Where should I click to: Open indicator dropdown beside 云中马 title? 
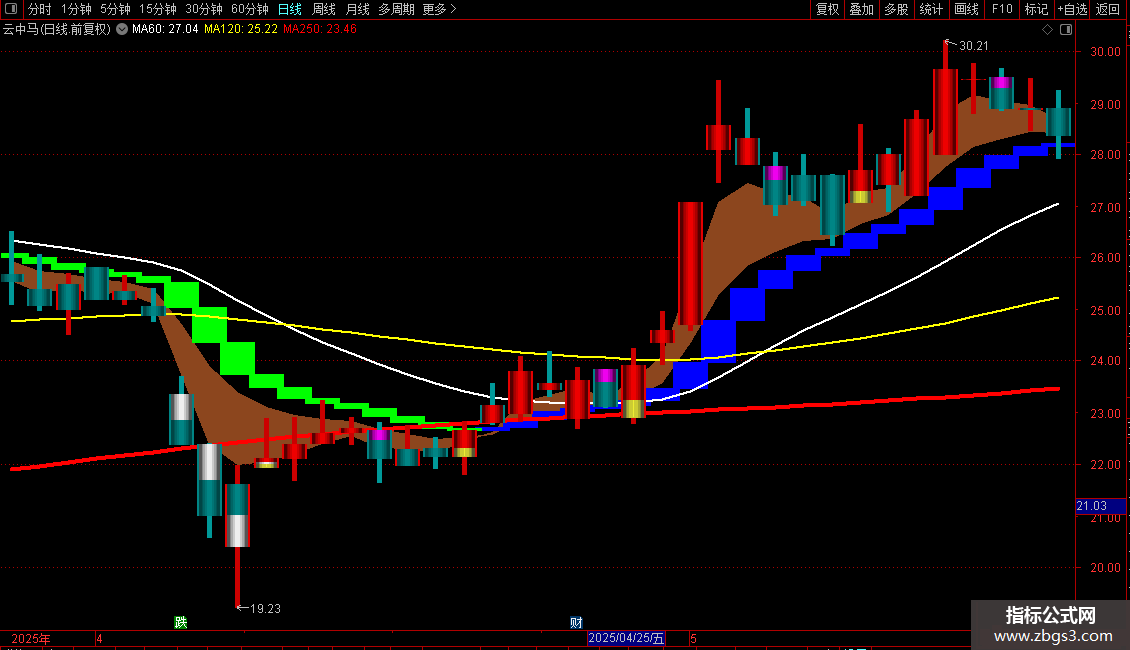click(122, 29)
